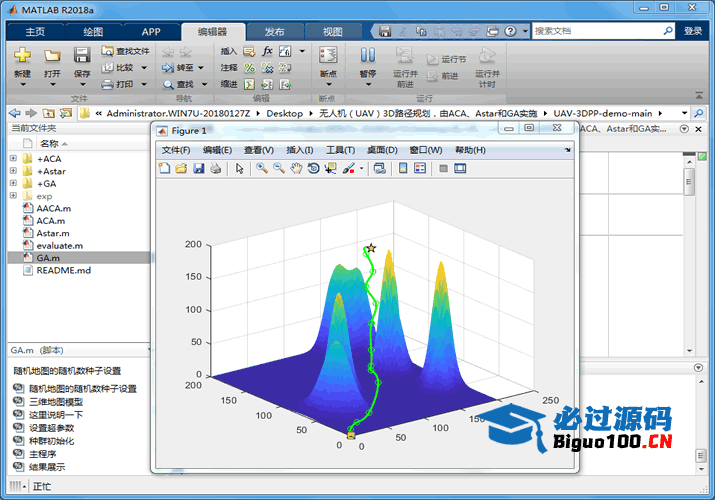715x500 pixels.
Task: Open the Brush tool color dropdown arrow
Action: coord(361,169)
